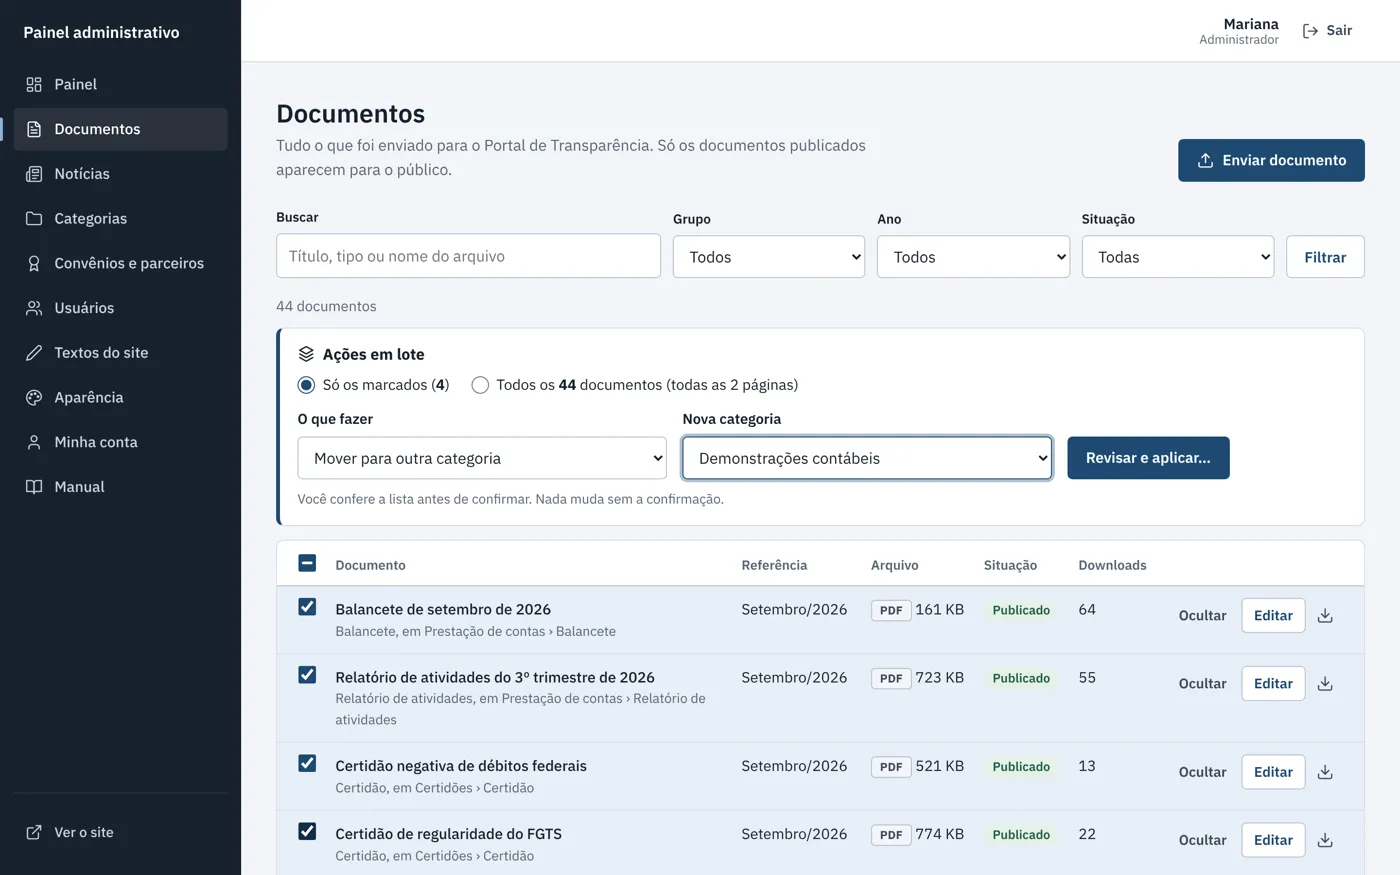1400x875 pixels.
Task: Click the Filtrar button
Action: tap(1325, 257)
